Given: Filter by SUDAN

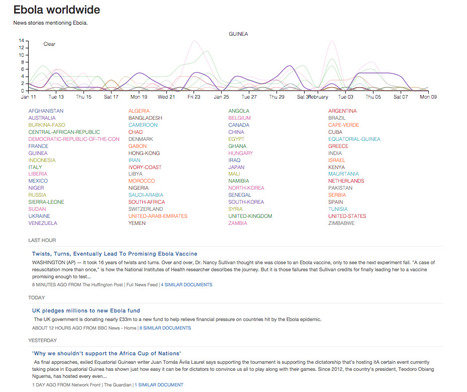Looking at the screenshot, I should point(37,209).
